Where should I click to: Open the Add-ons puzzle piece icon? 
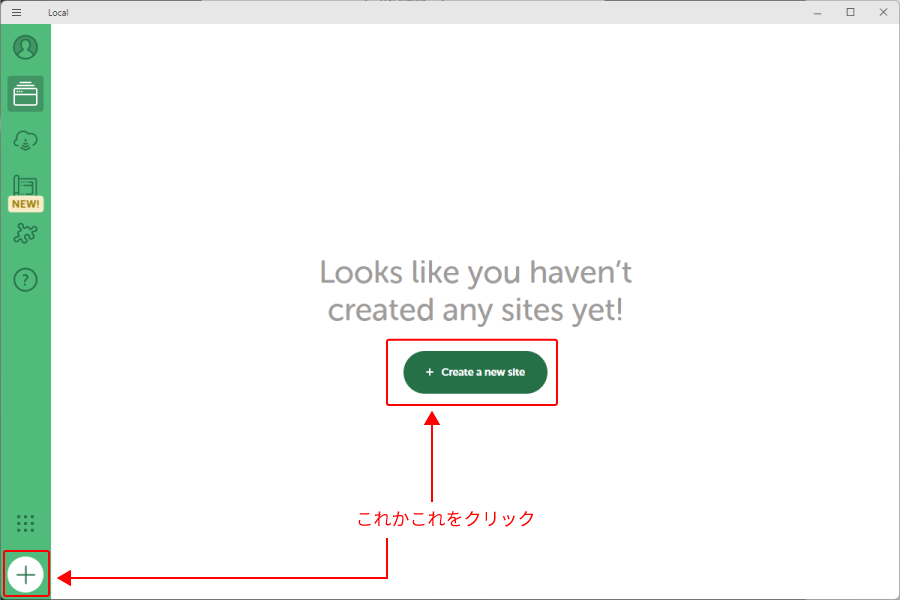pyautogui.click(x=25, y=234)
